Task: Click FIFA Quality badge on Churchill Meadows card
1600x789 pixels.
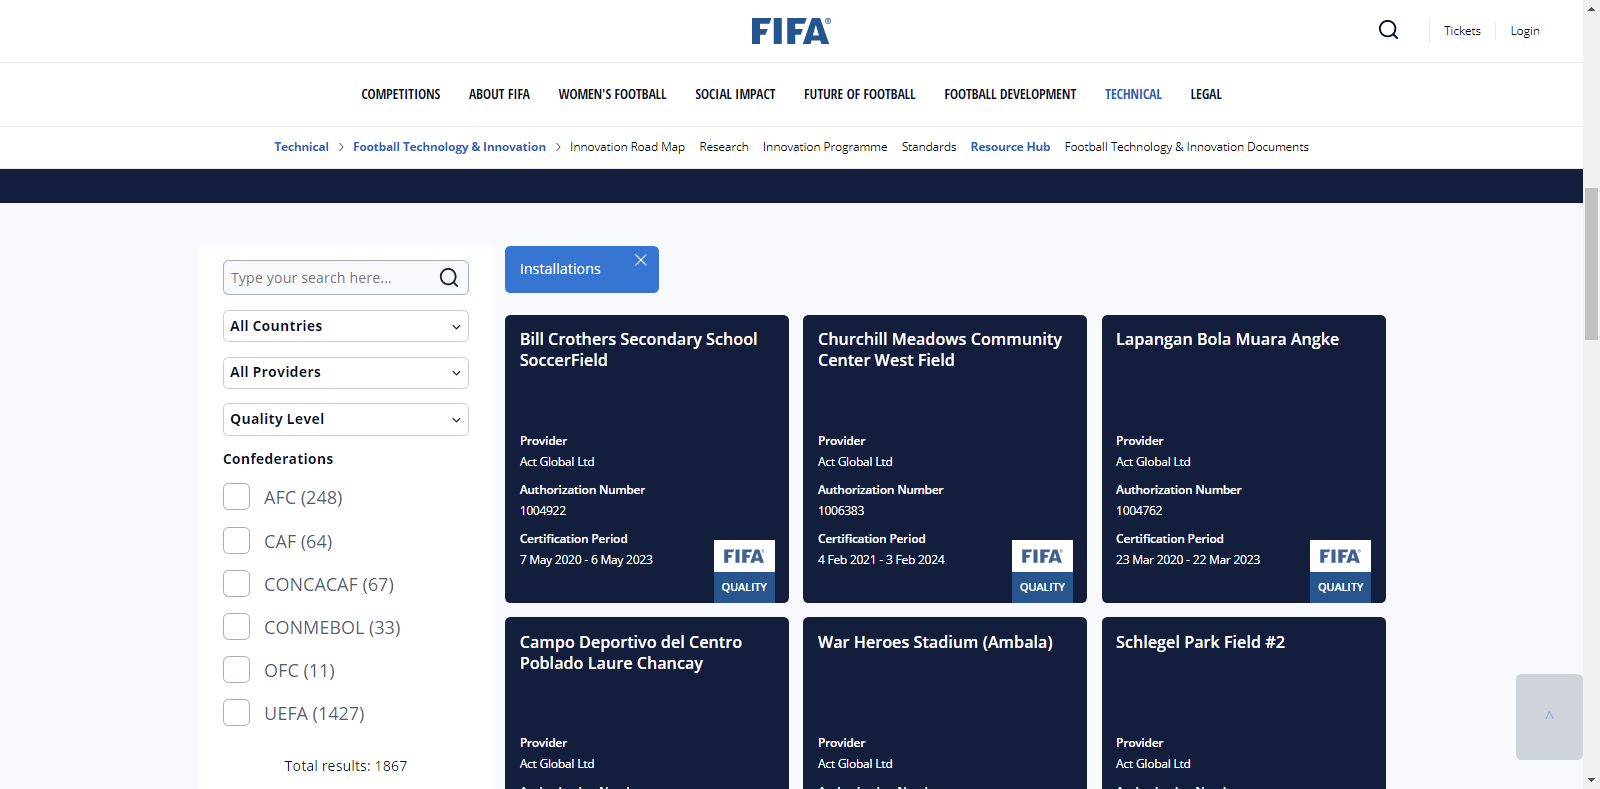Action: tap(1042, 570)
